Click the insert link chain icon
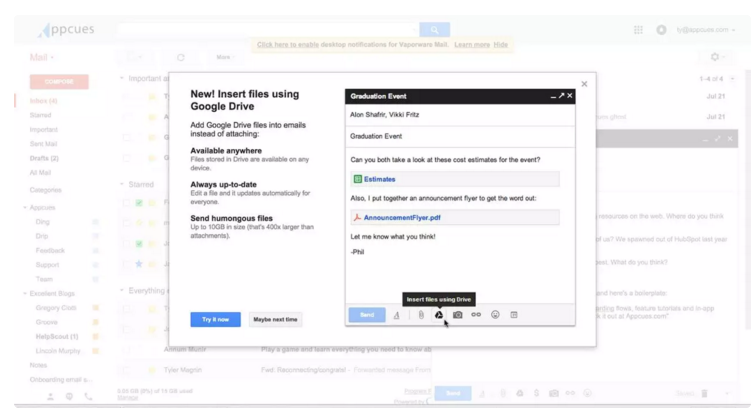752x419 pixels. coord(476,315)
